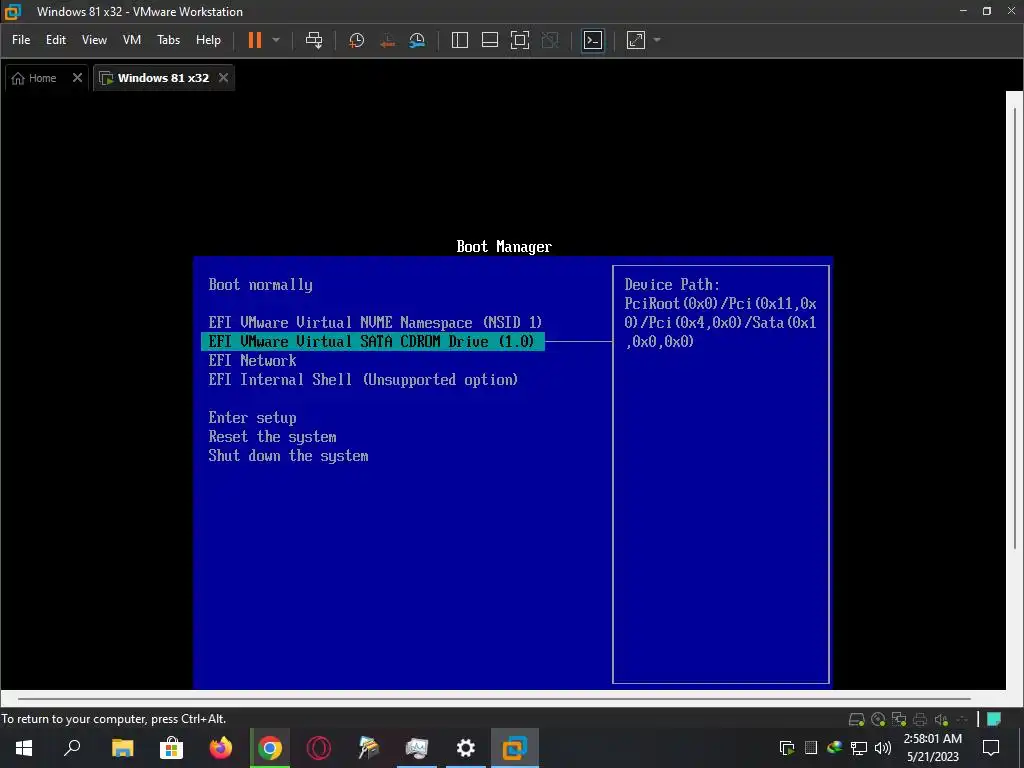Open the snapshot manager wrench-clock icon

coord(417,40)
